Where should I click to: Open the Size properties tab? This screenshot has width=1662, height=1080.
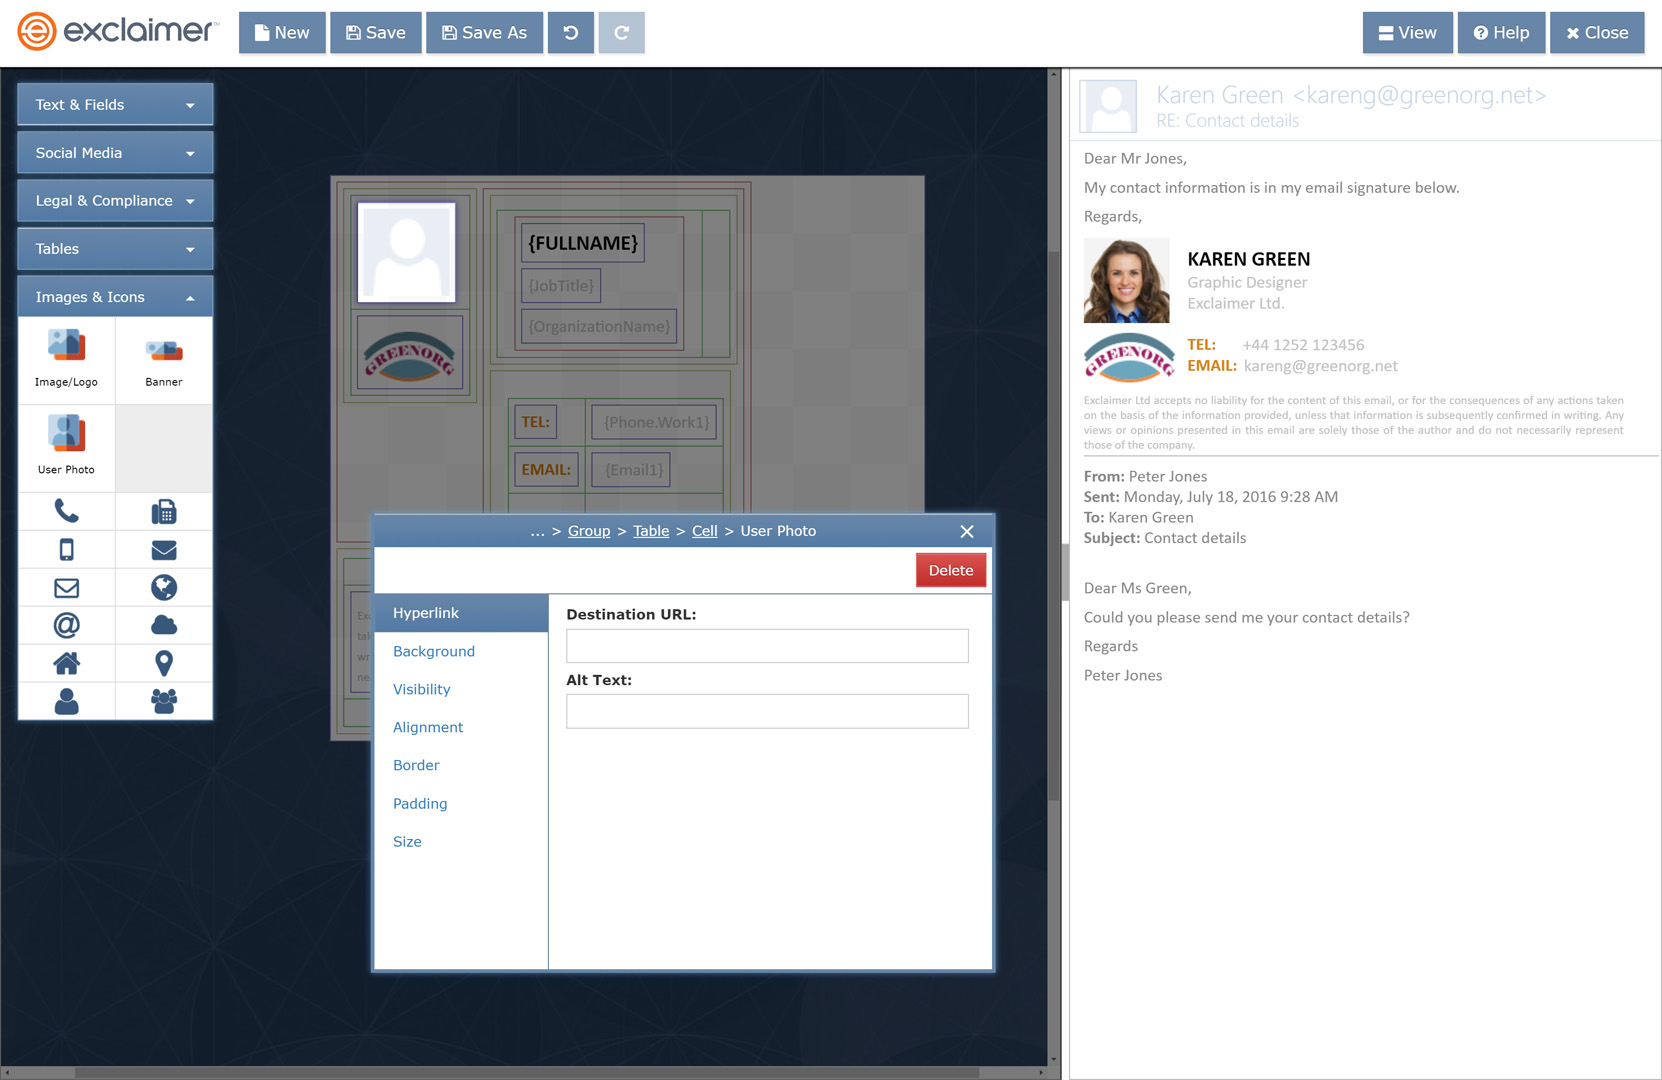pos(461,841)
